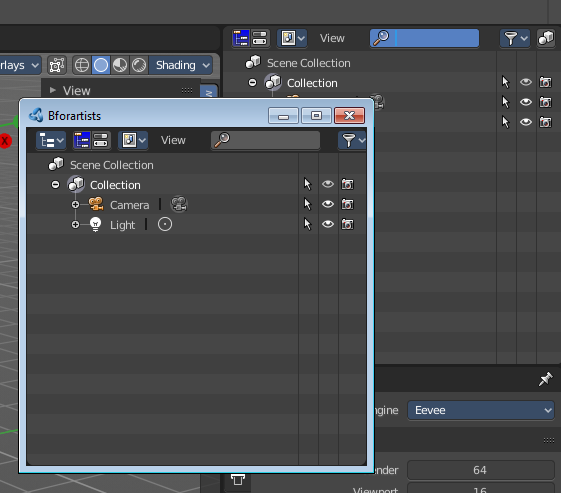Switch to LookDev shading mode
Screen dimensions: 561x493
120,65
